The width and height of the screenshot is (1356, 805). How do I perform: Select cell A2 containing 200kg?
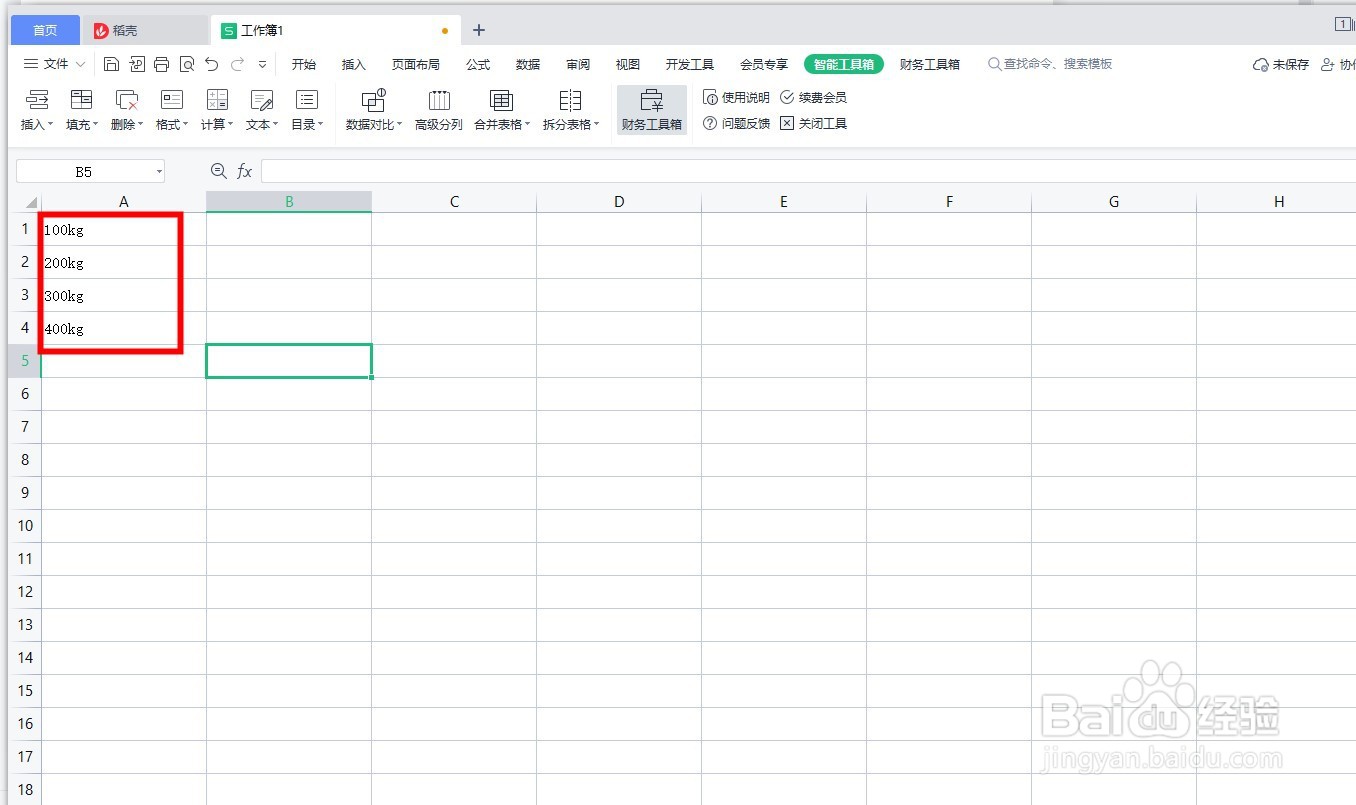tap(124, 263)
